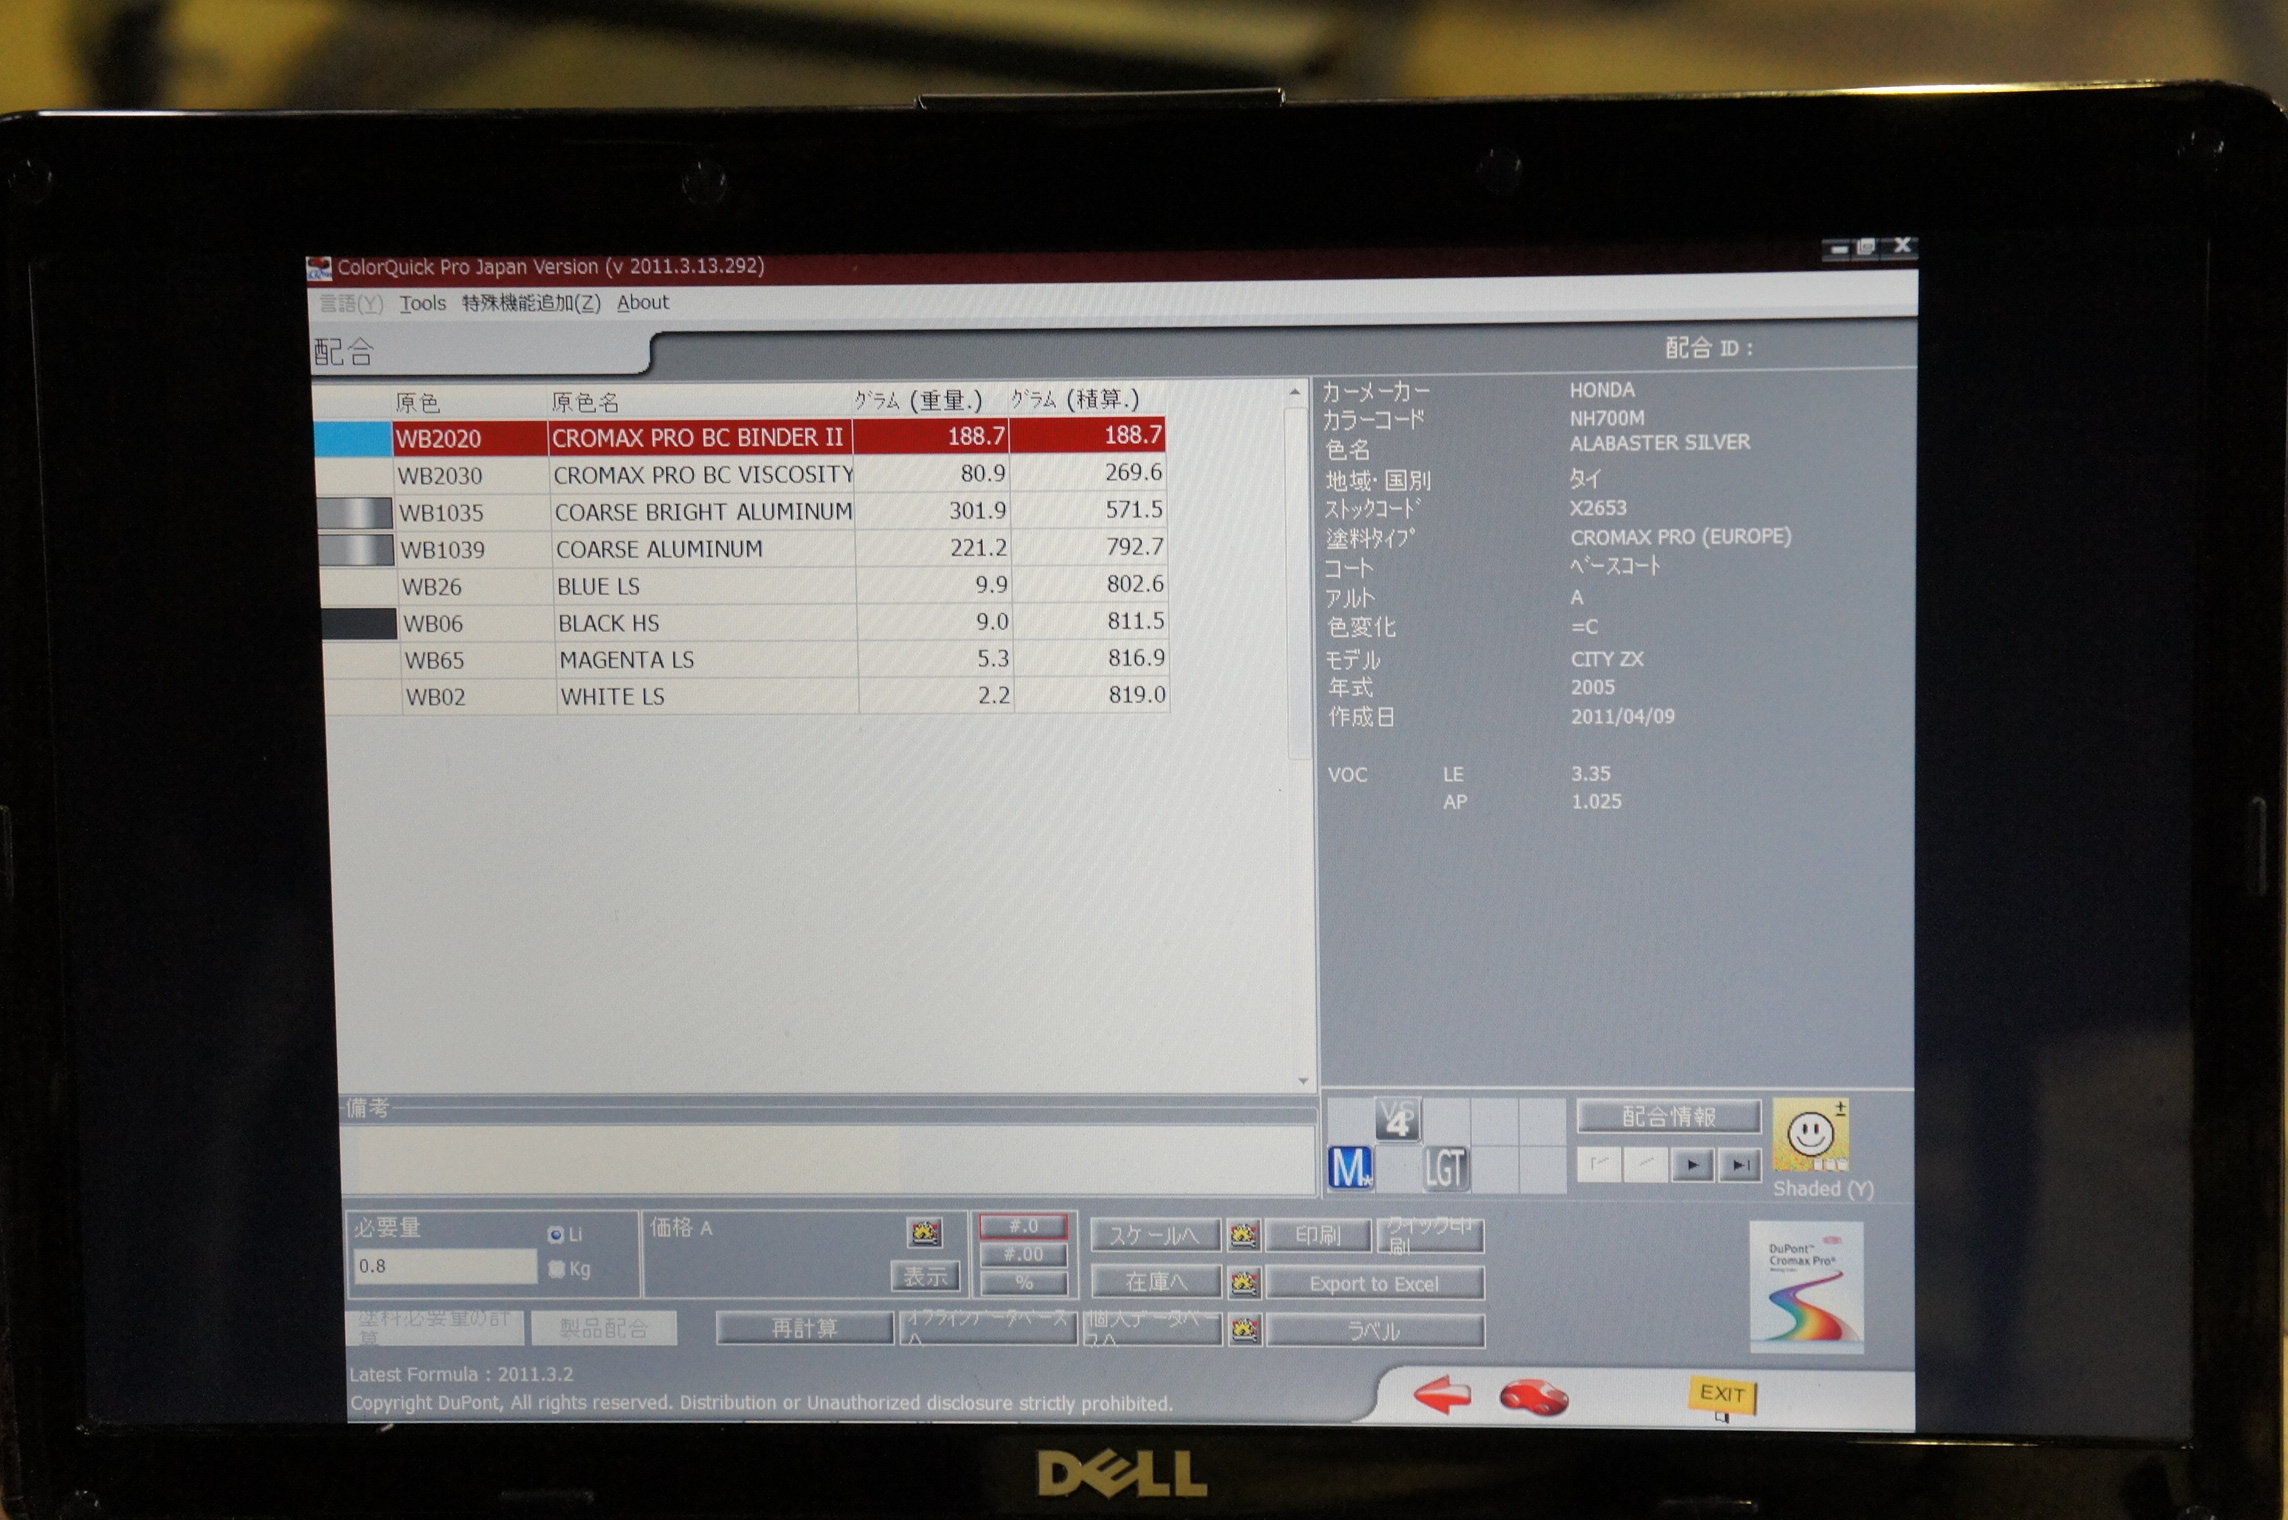Click the スケールへ button

[x=1155, y=1236]
